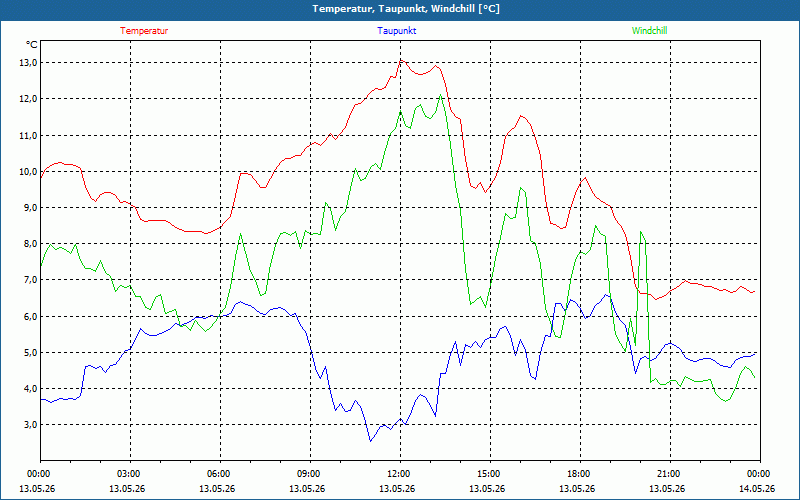Click the 09:00 time label
Screen dimensions: 800x500
(310, 474)
